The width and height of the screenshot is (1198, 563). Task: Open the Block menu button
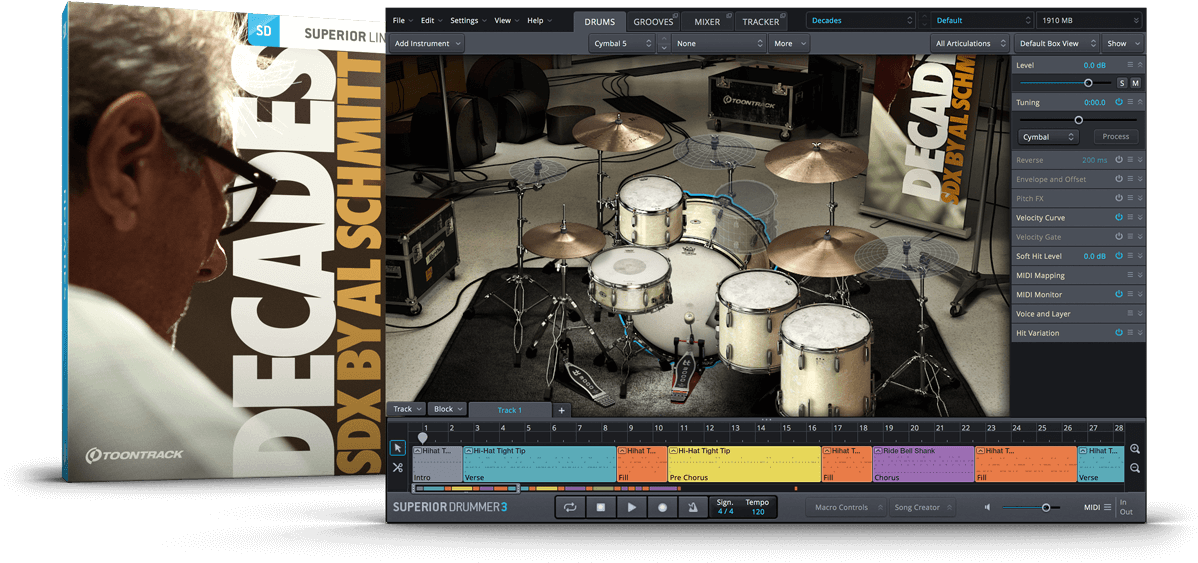pyautogui.click(x=448, y=409)
